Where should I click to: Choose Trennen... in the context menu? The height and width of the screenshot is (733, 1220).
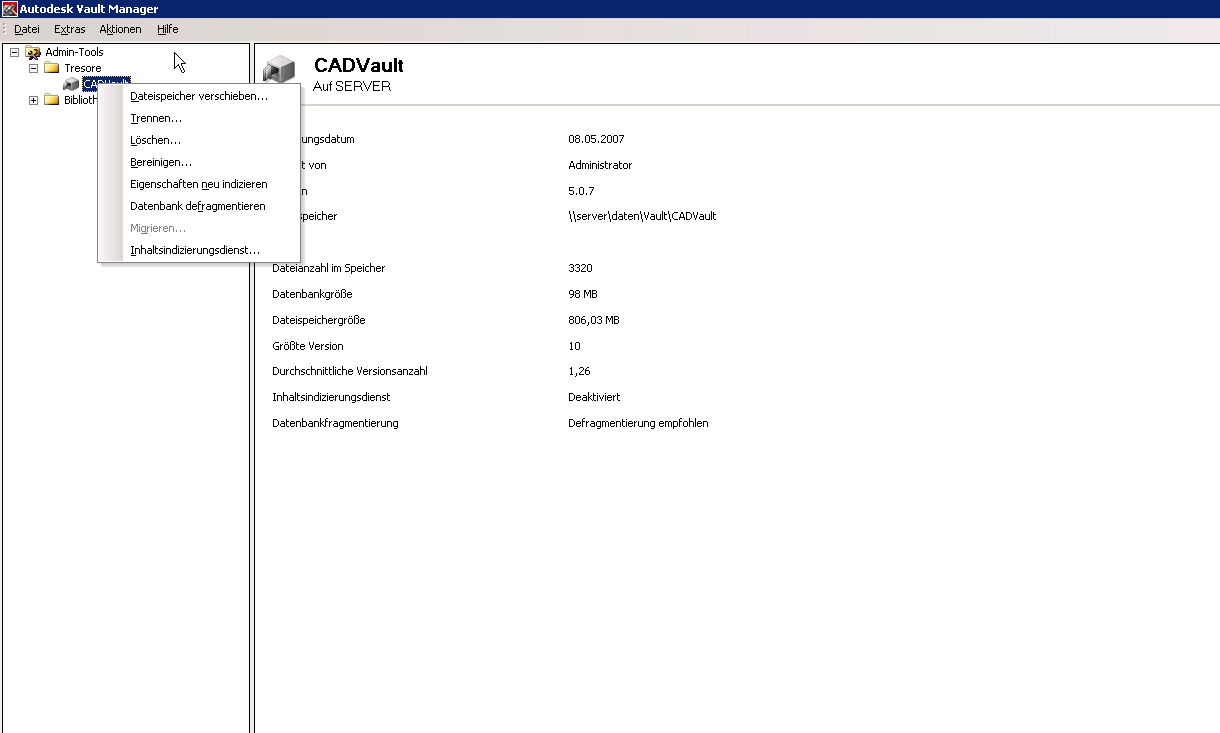[x=199, y=118]
